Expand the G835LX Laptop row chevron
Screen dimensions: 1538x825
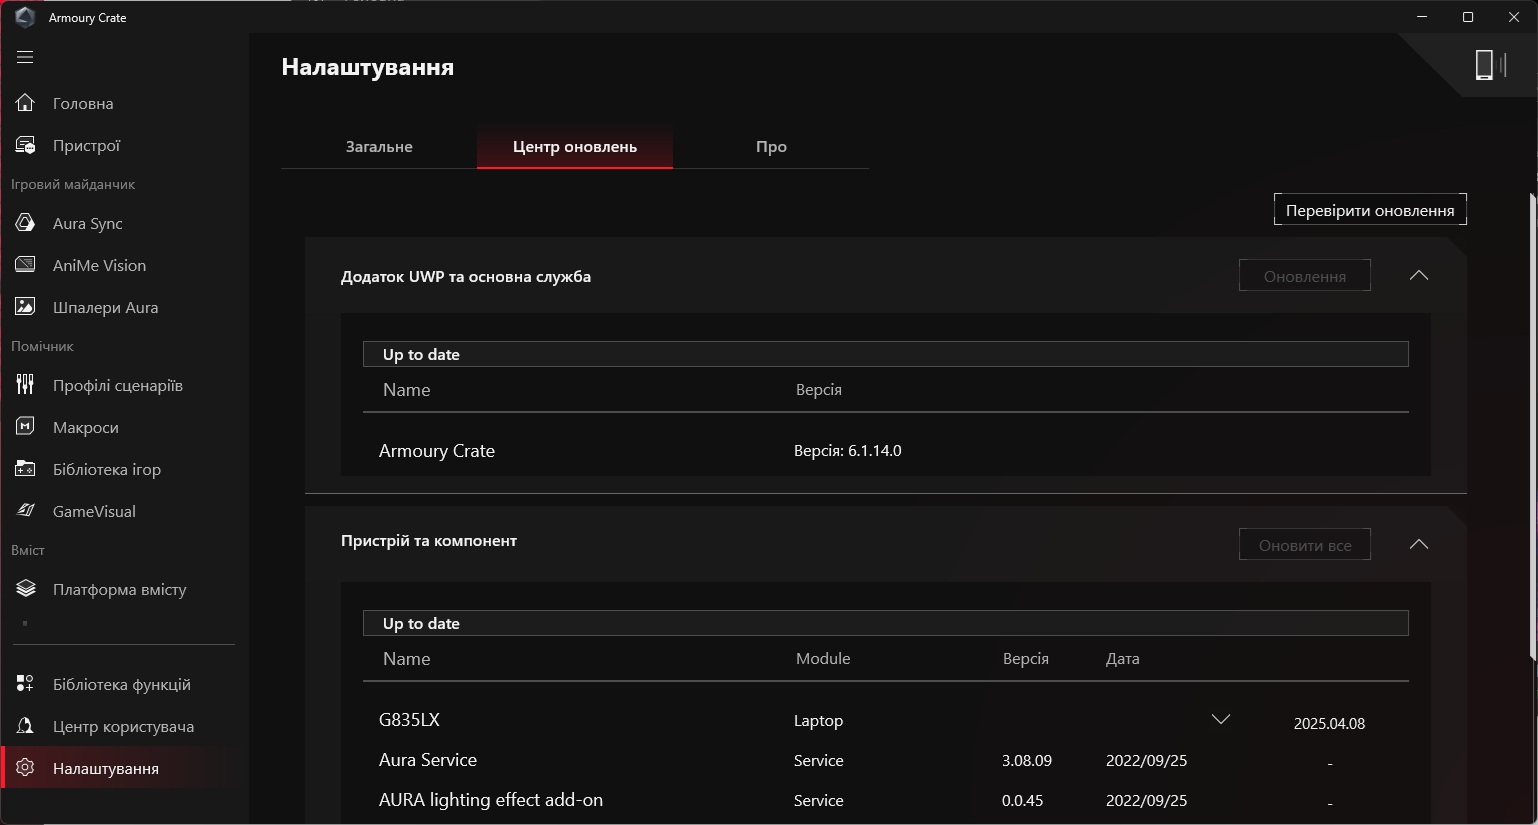point(1220,720)
